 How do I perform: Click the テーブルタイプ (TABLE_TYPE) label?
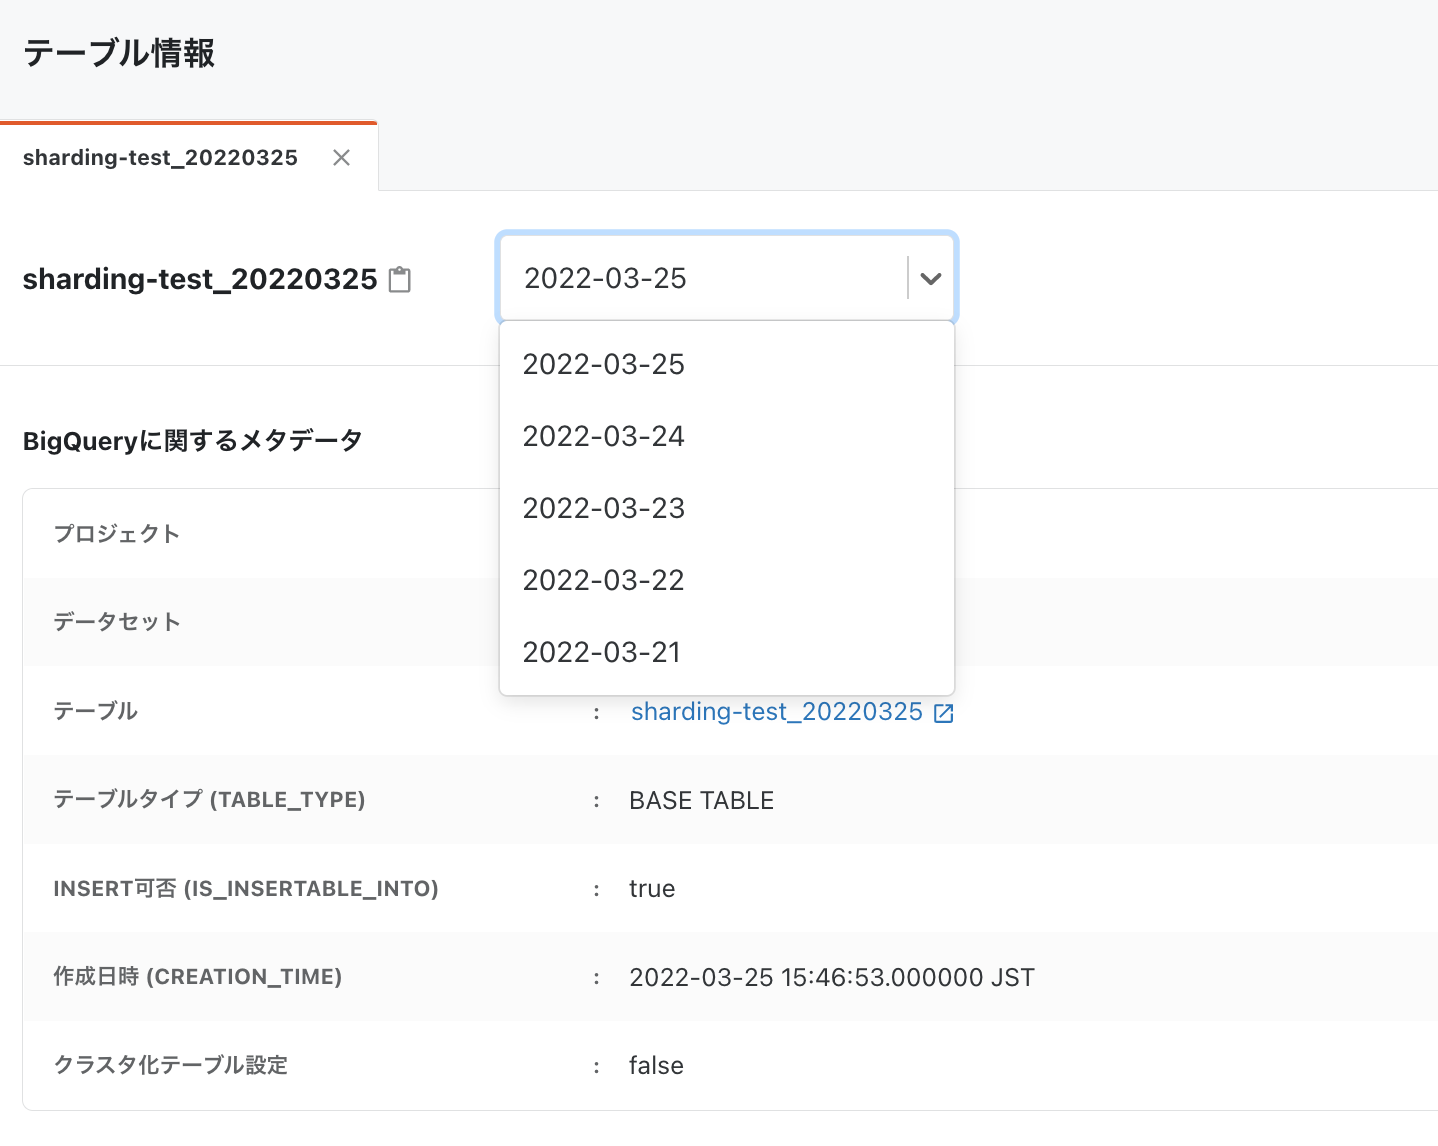click(209, 799)
